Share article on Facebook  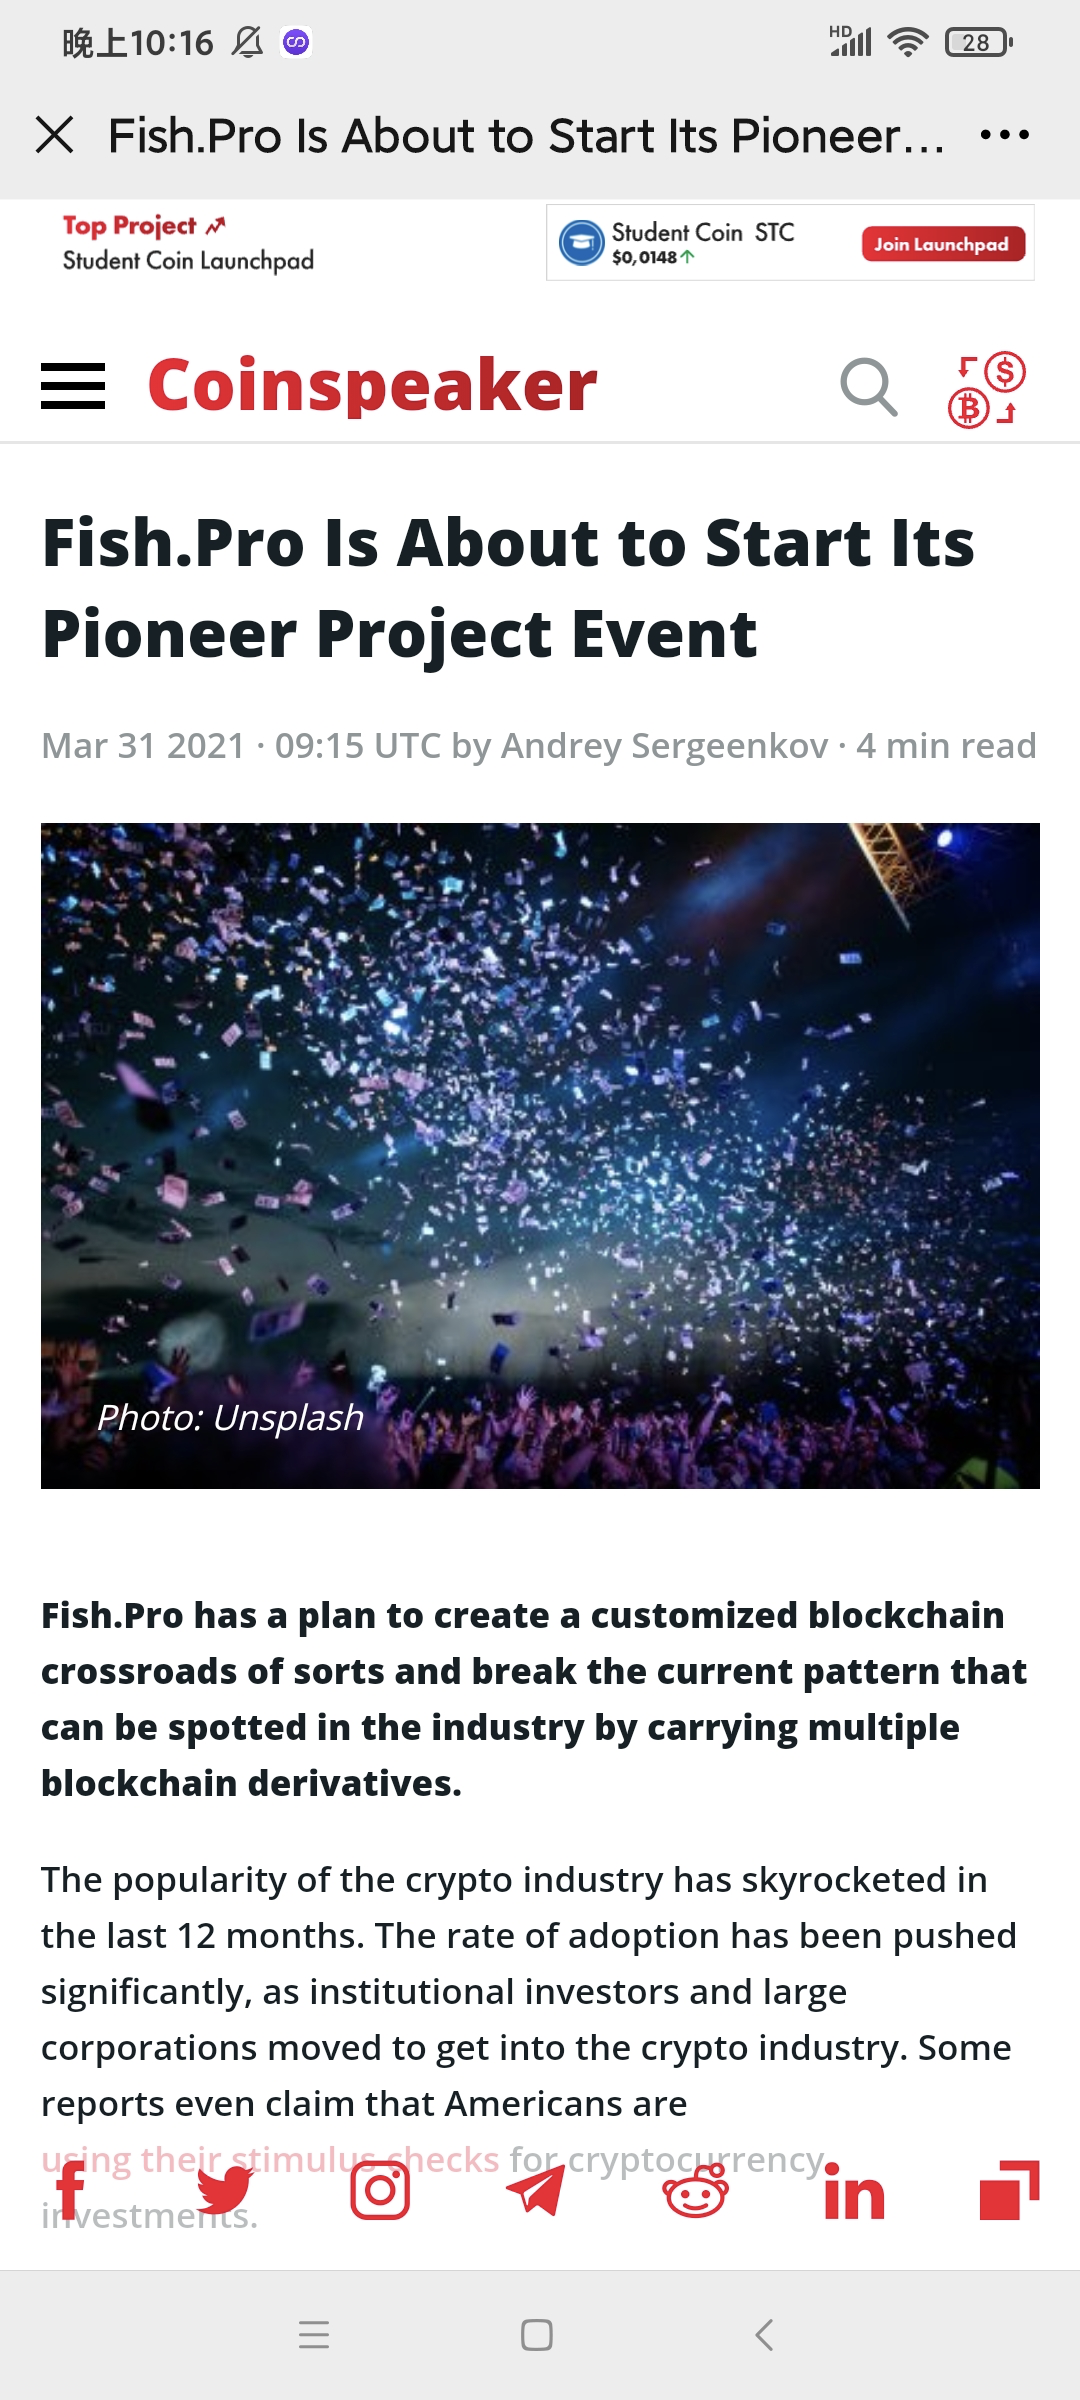70,2190
